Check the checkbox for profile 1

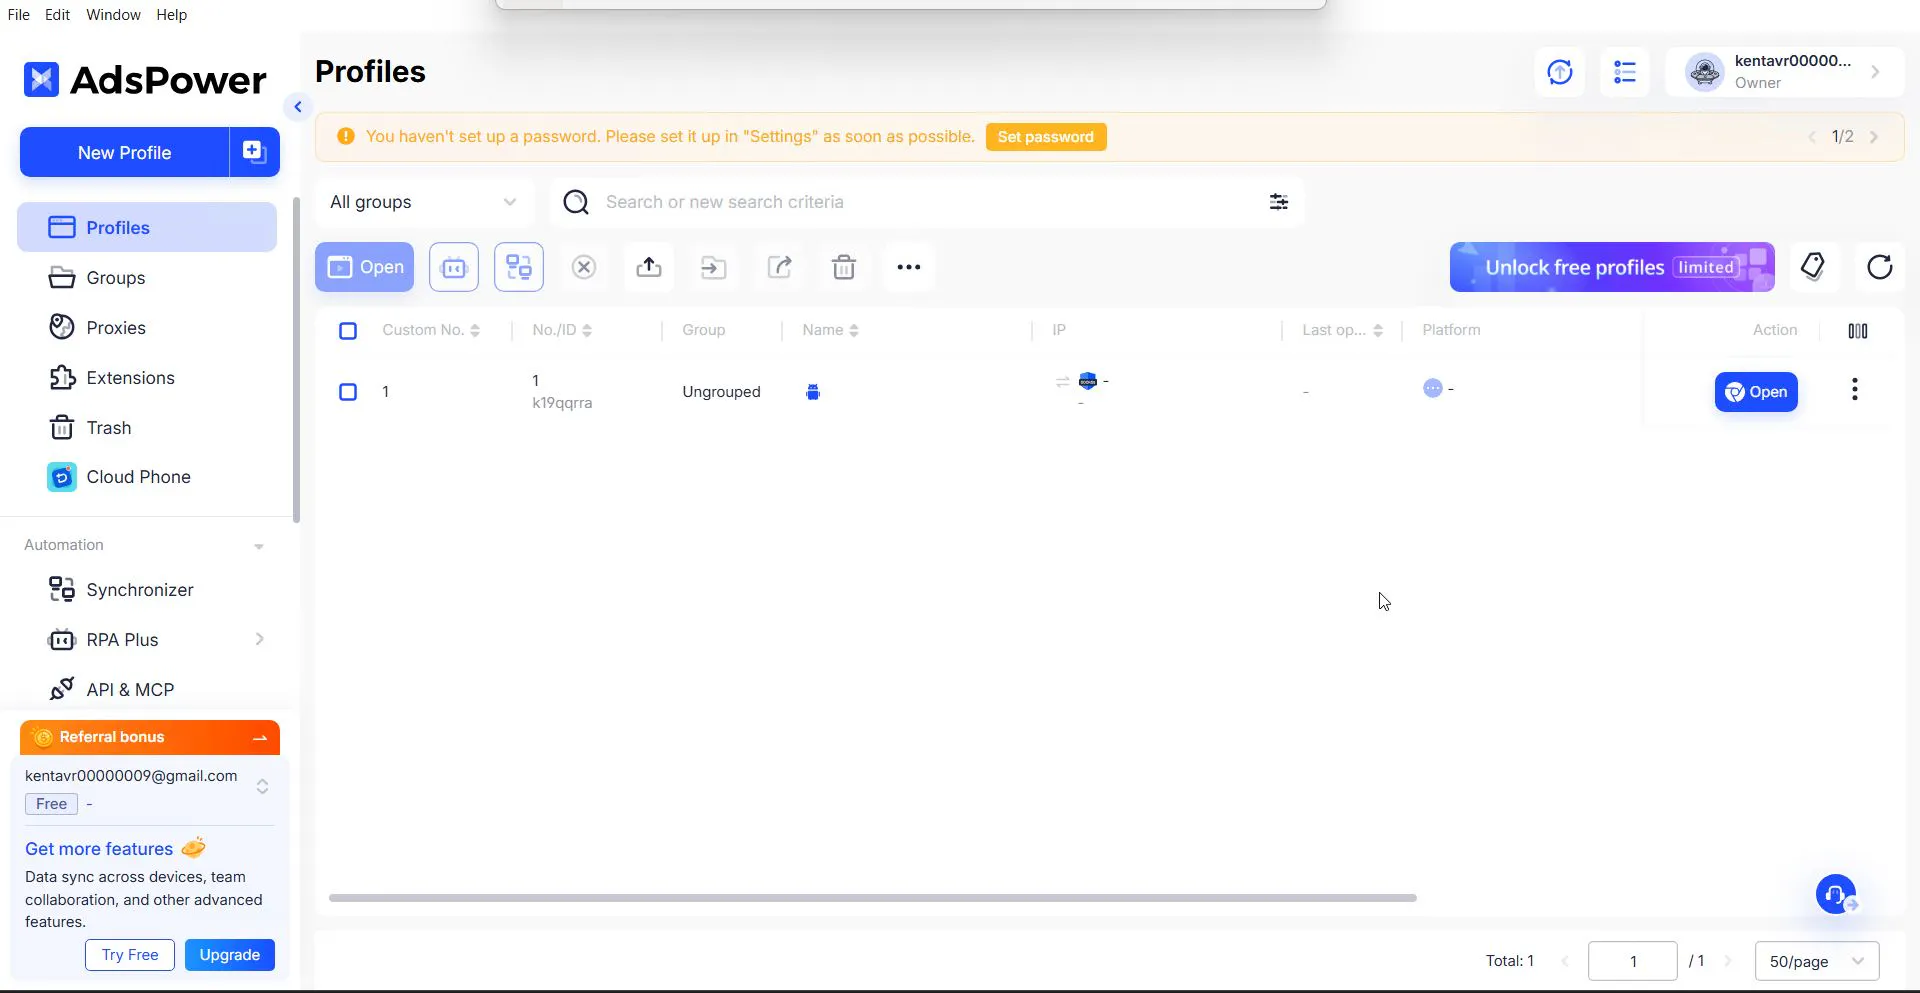point(348,392)
